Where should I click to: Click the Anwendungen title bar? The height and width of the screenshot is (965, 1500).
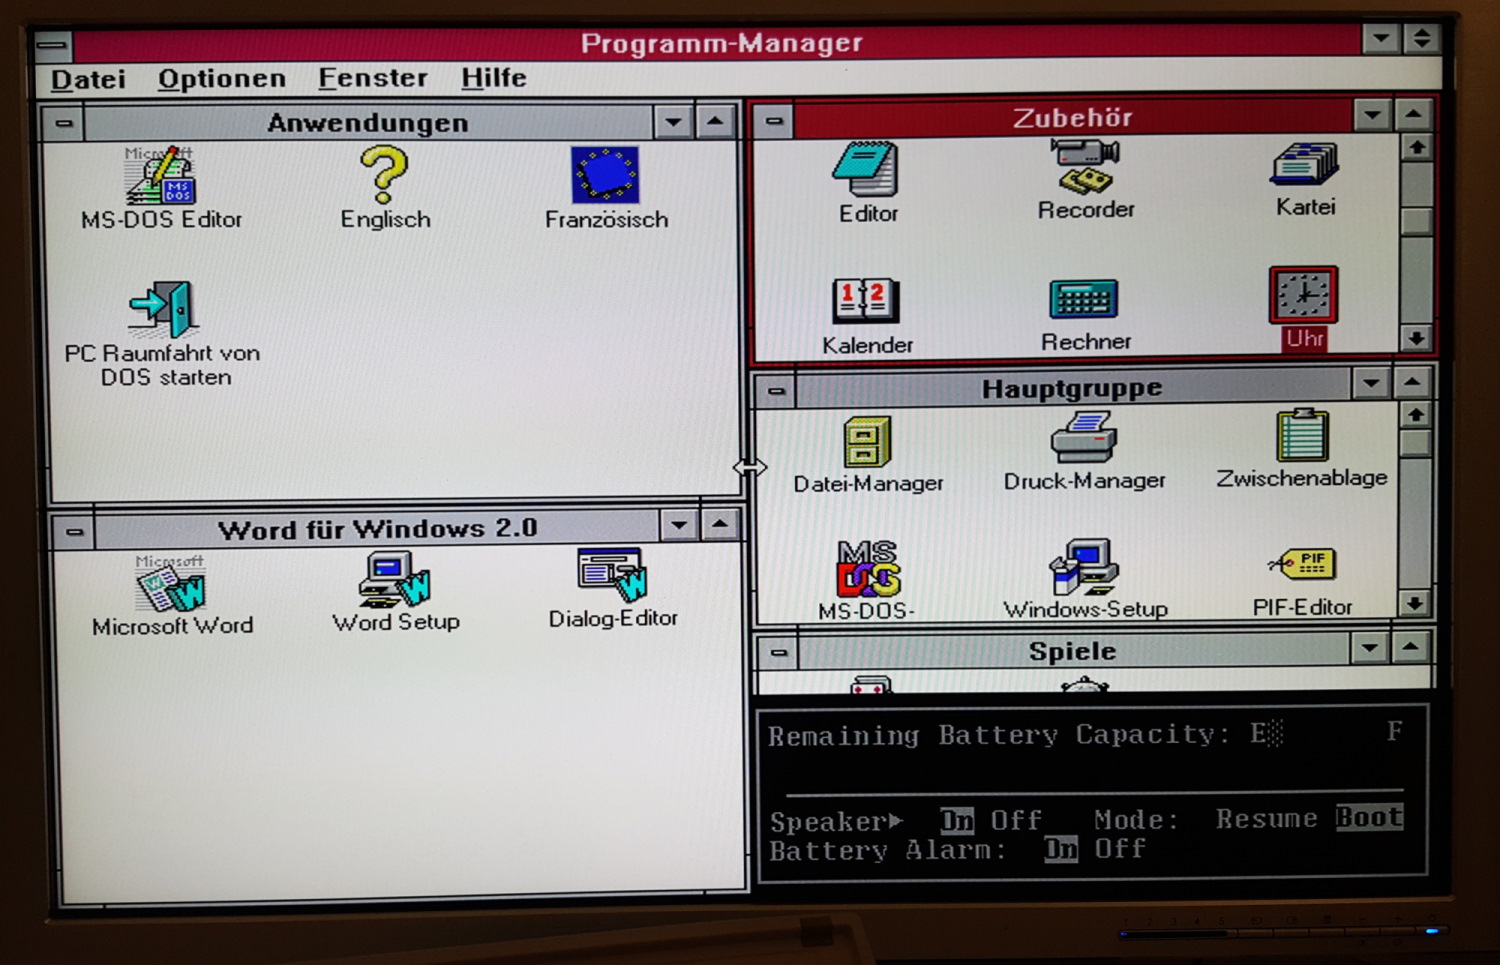368,123
